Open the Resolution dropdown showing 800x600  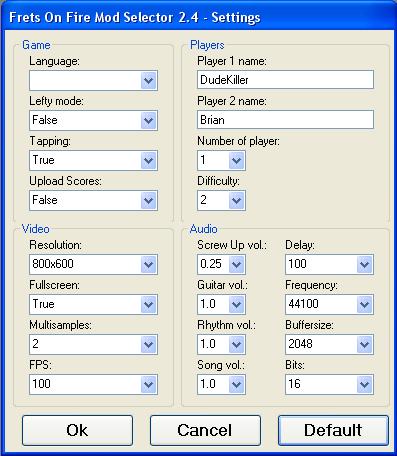coord(93,264)
